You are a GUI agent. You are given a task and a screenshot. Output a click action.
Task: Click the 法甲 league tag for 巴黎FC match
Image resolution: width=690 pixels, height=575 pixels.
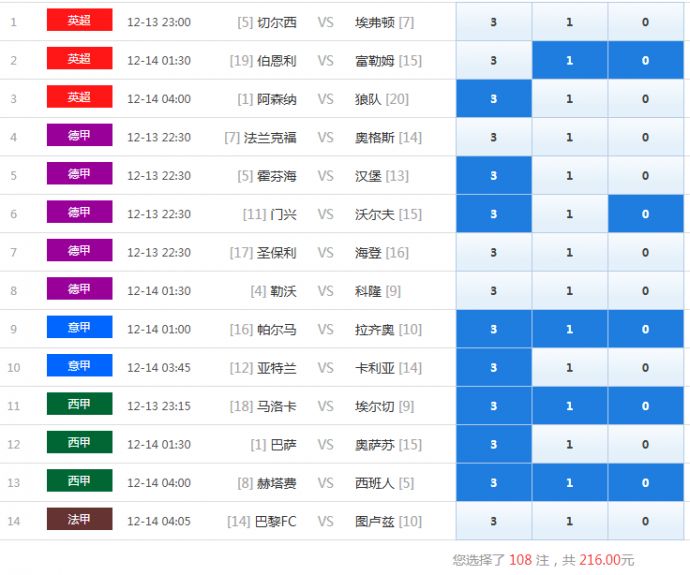pos(79,520)
